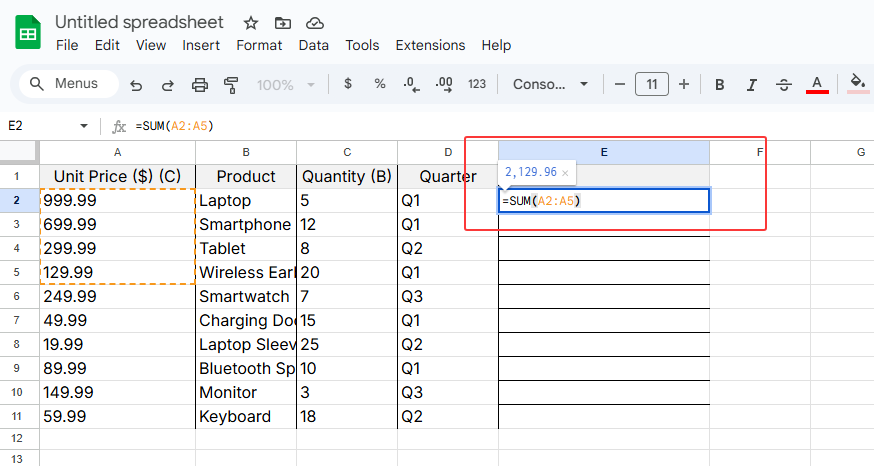The height and width of the screenshot is (466, 874).
Task: Expand the zoom 100% dropdown
Action: pos(286,85)
